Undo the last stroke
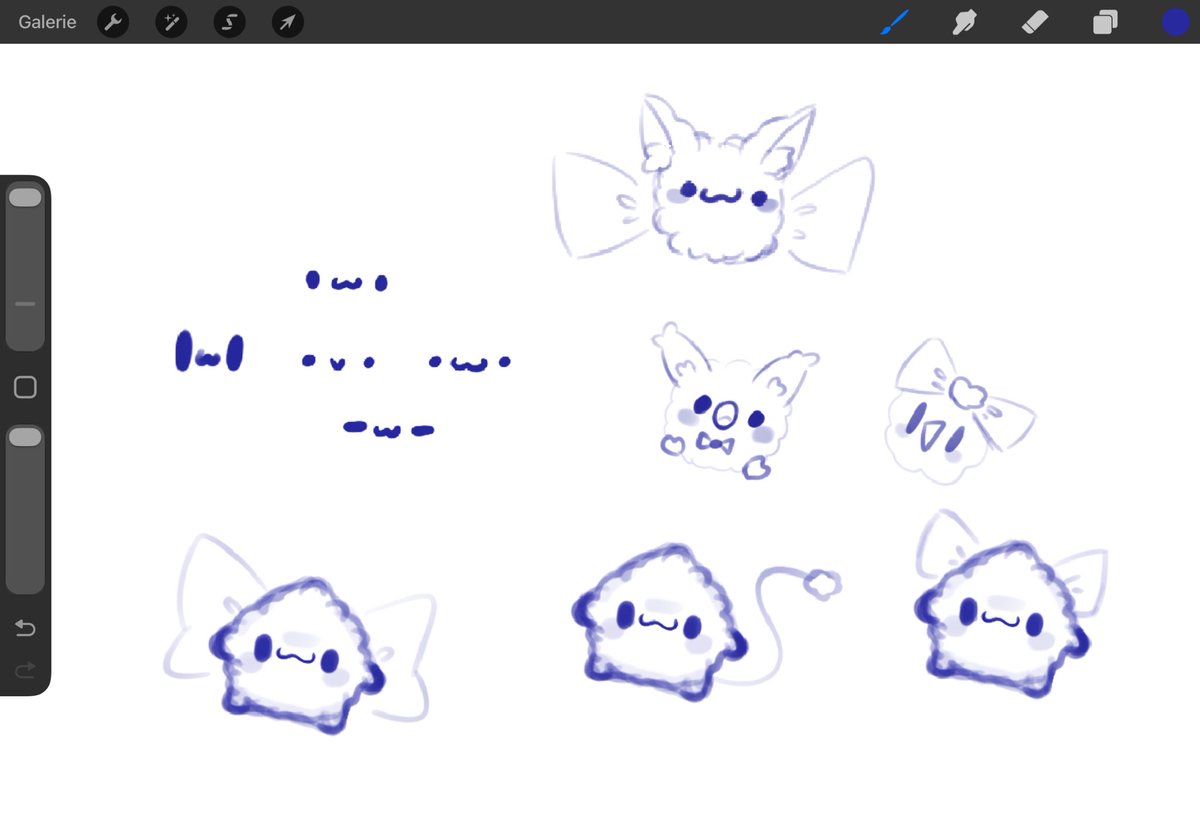 (25, 628)
